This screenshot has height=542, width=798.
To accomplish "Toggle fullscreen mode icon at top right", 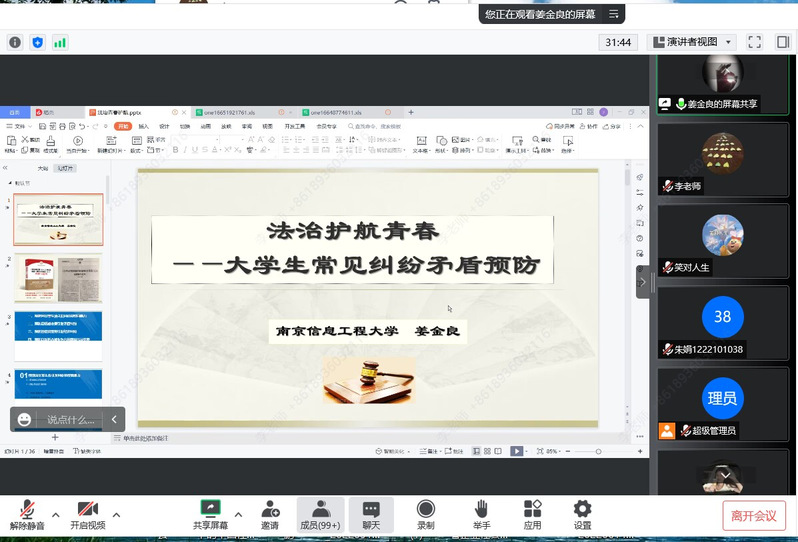I will [755, 42].
